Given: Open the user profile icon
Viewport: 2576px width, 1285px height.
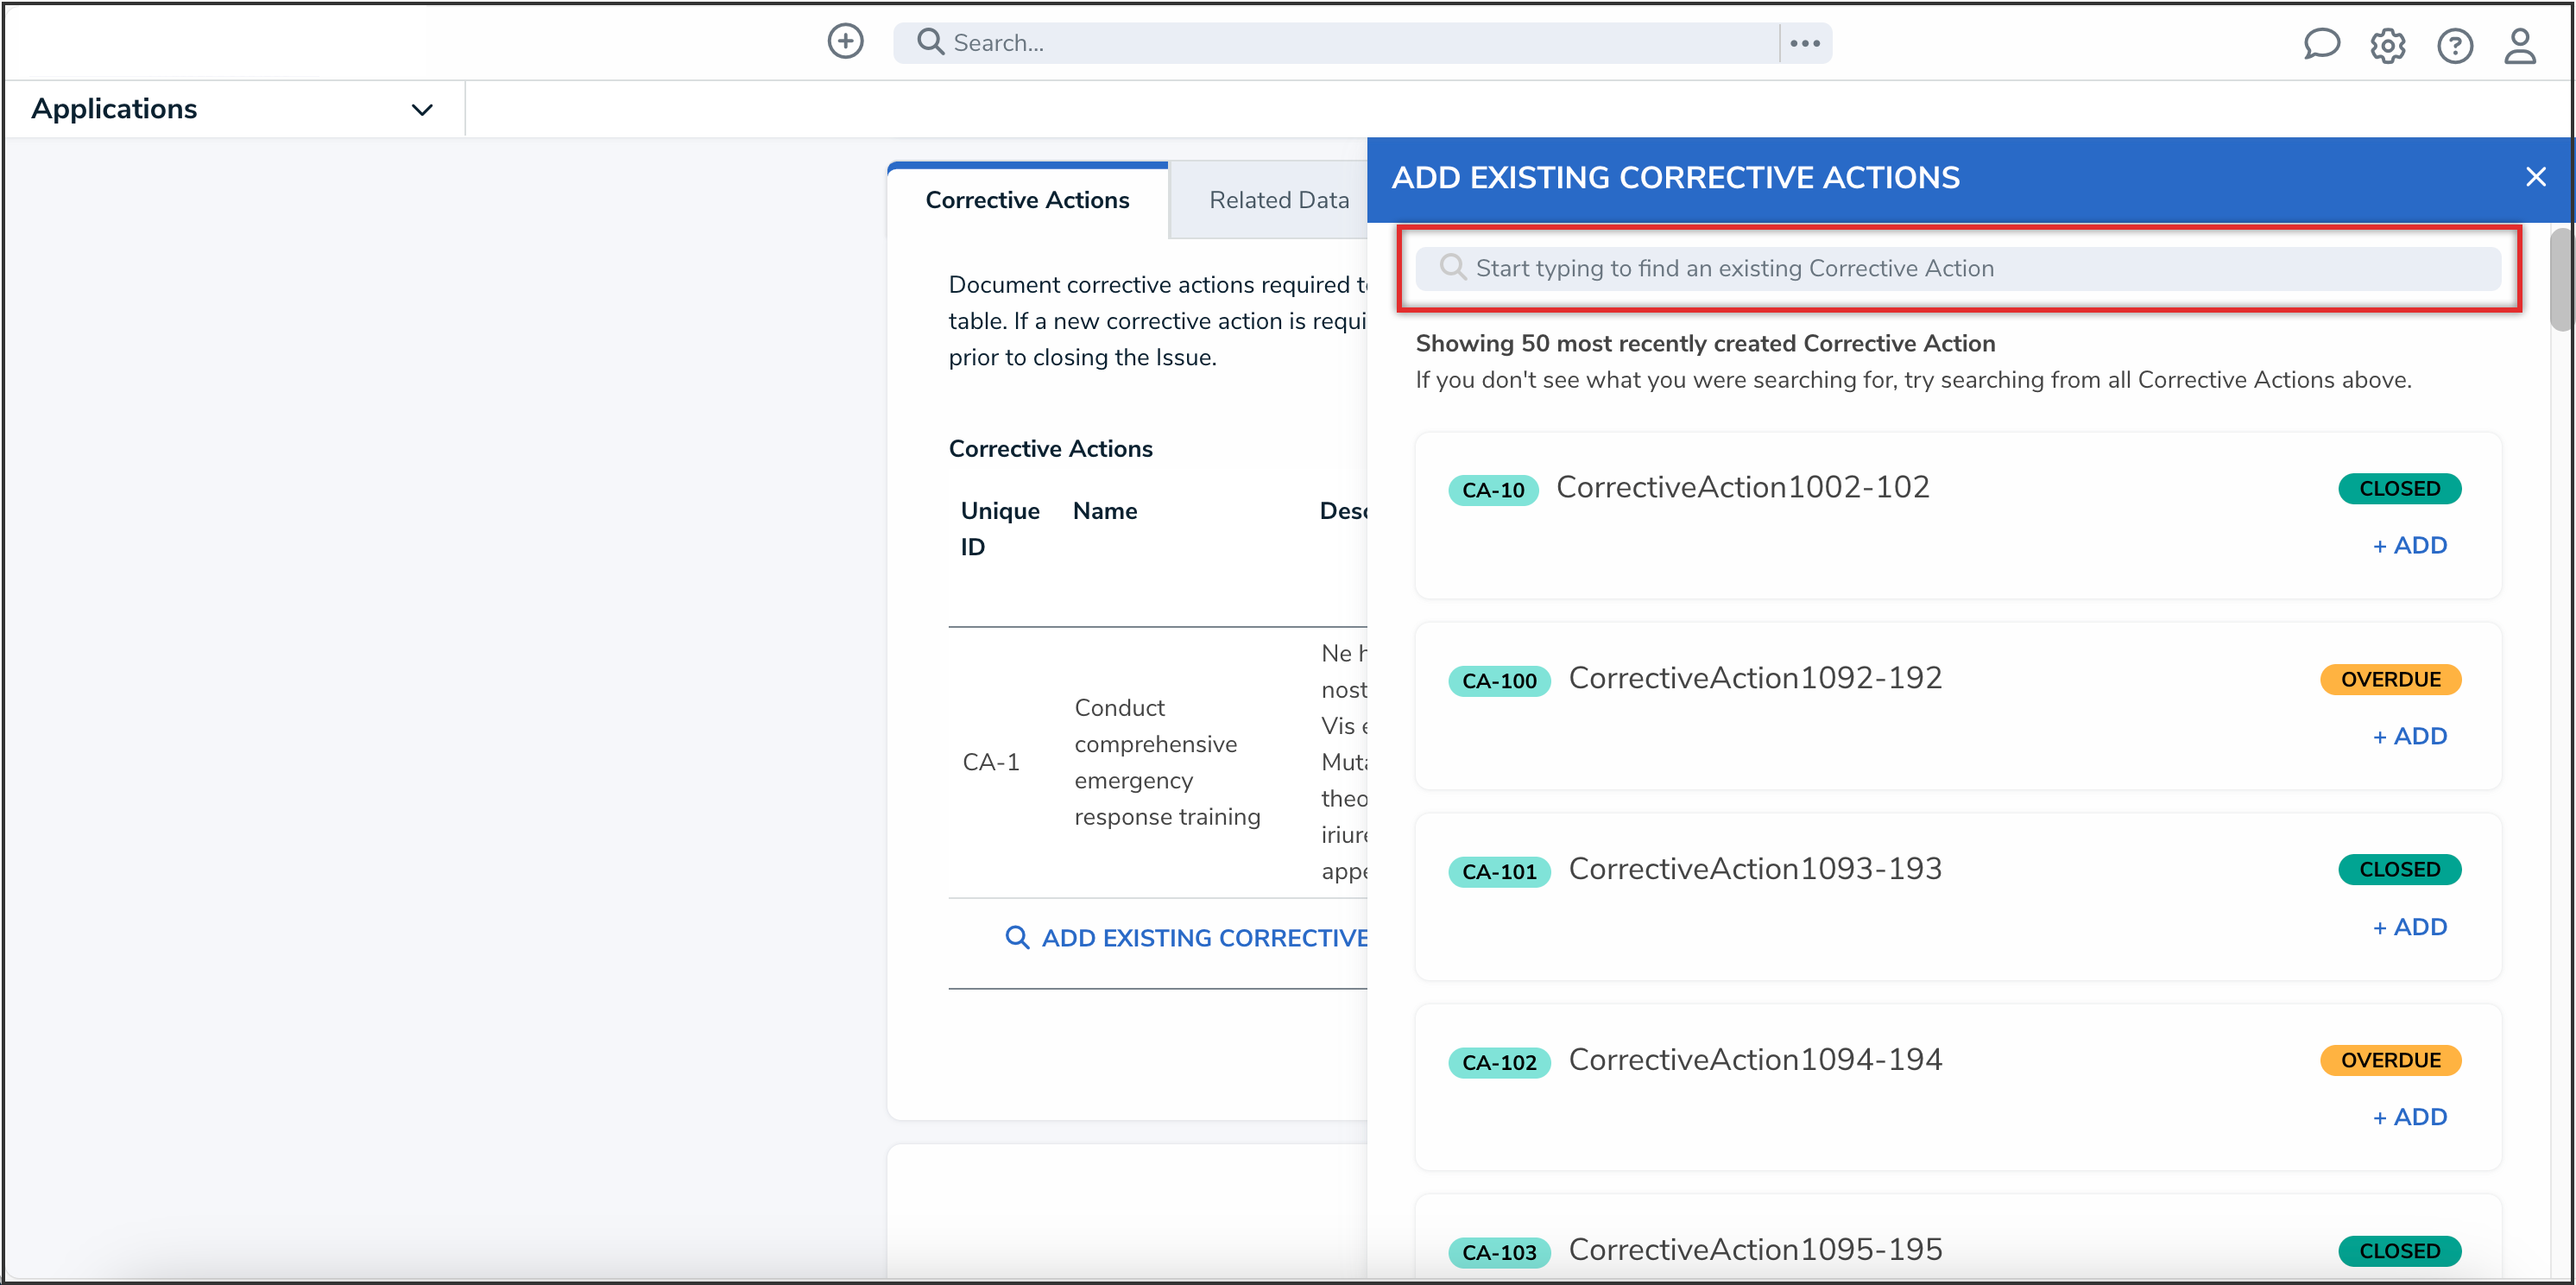Looking at the screenshot, I should pyautogui.click(x=2519, y=45).
